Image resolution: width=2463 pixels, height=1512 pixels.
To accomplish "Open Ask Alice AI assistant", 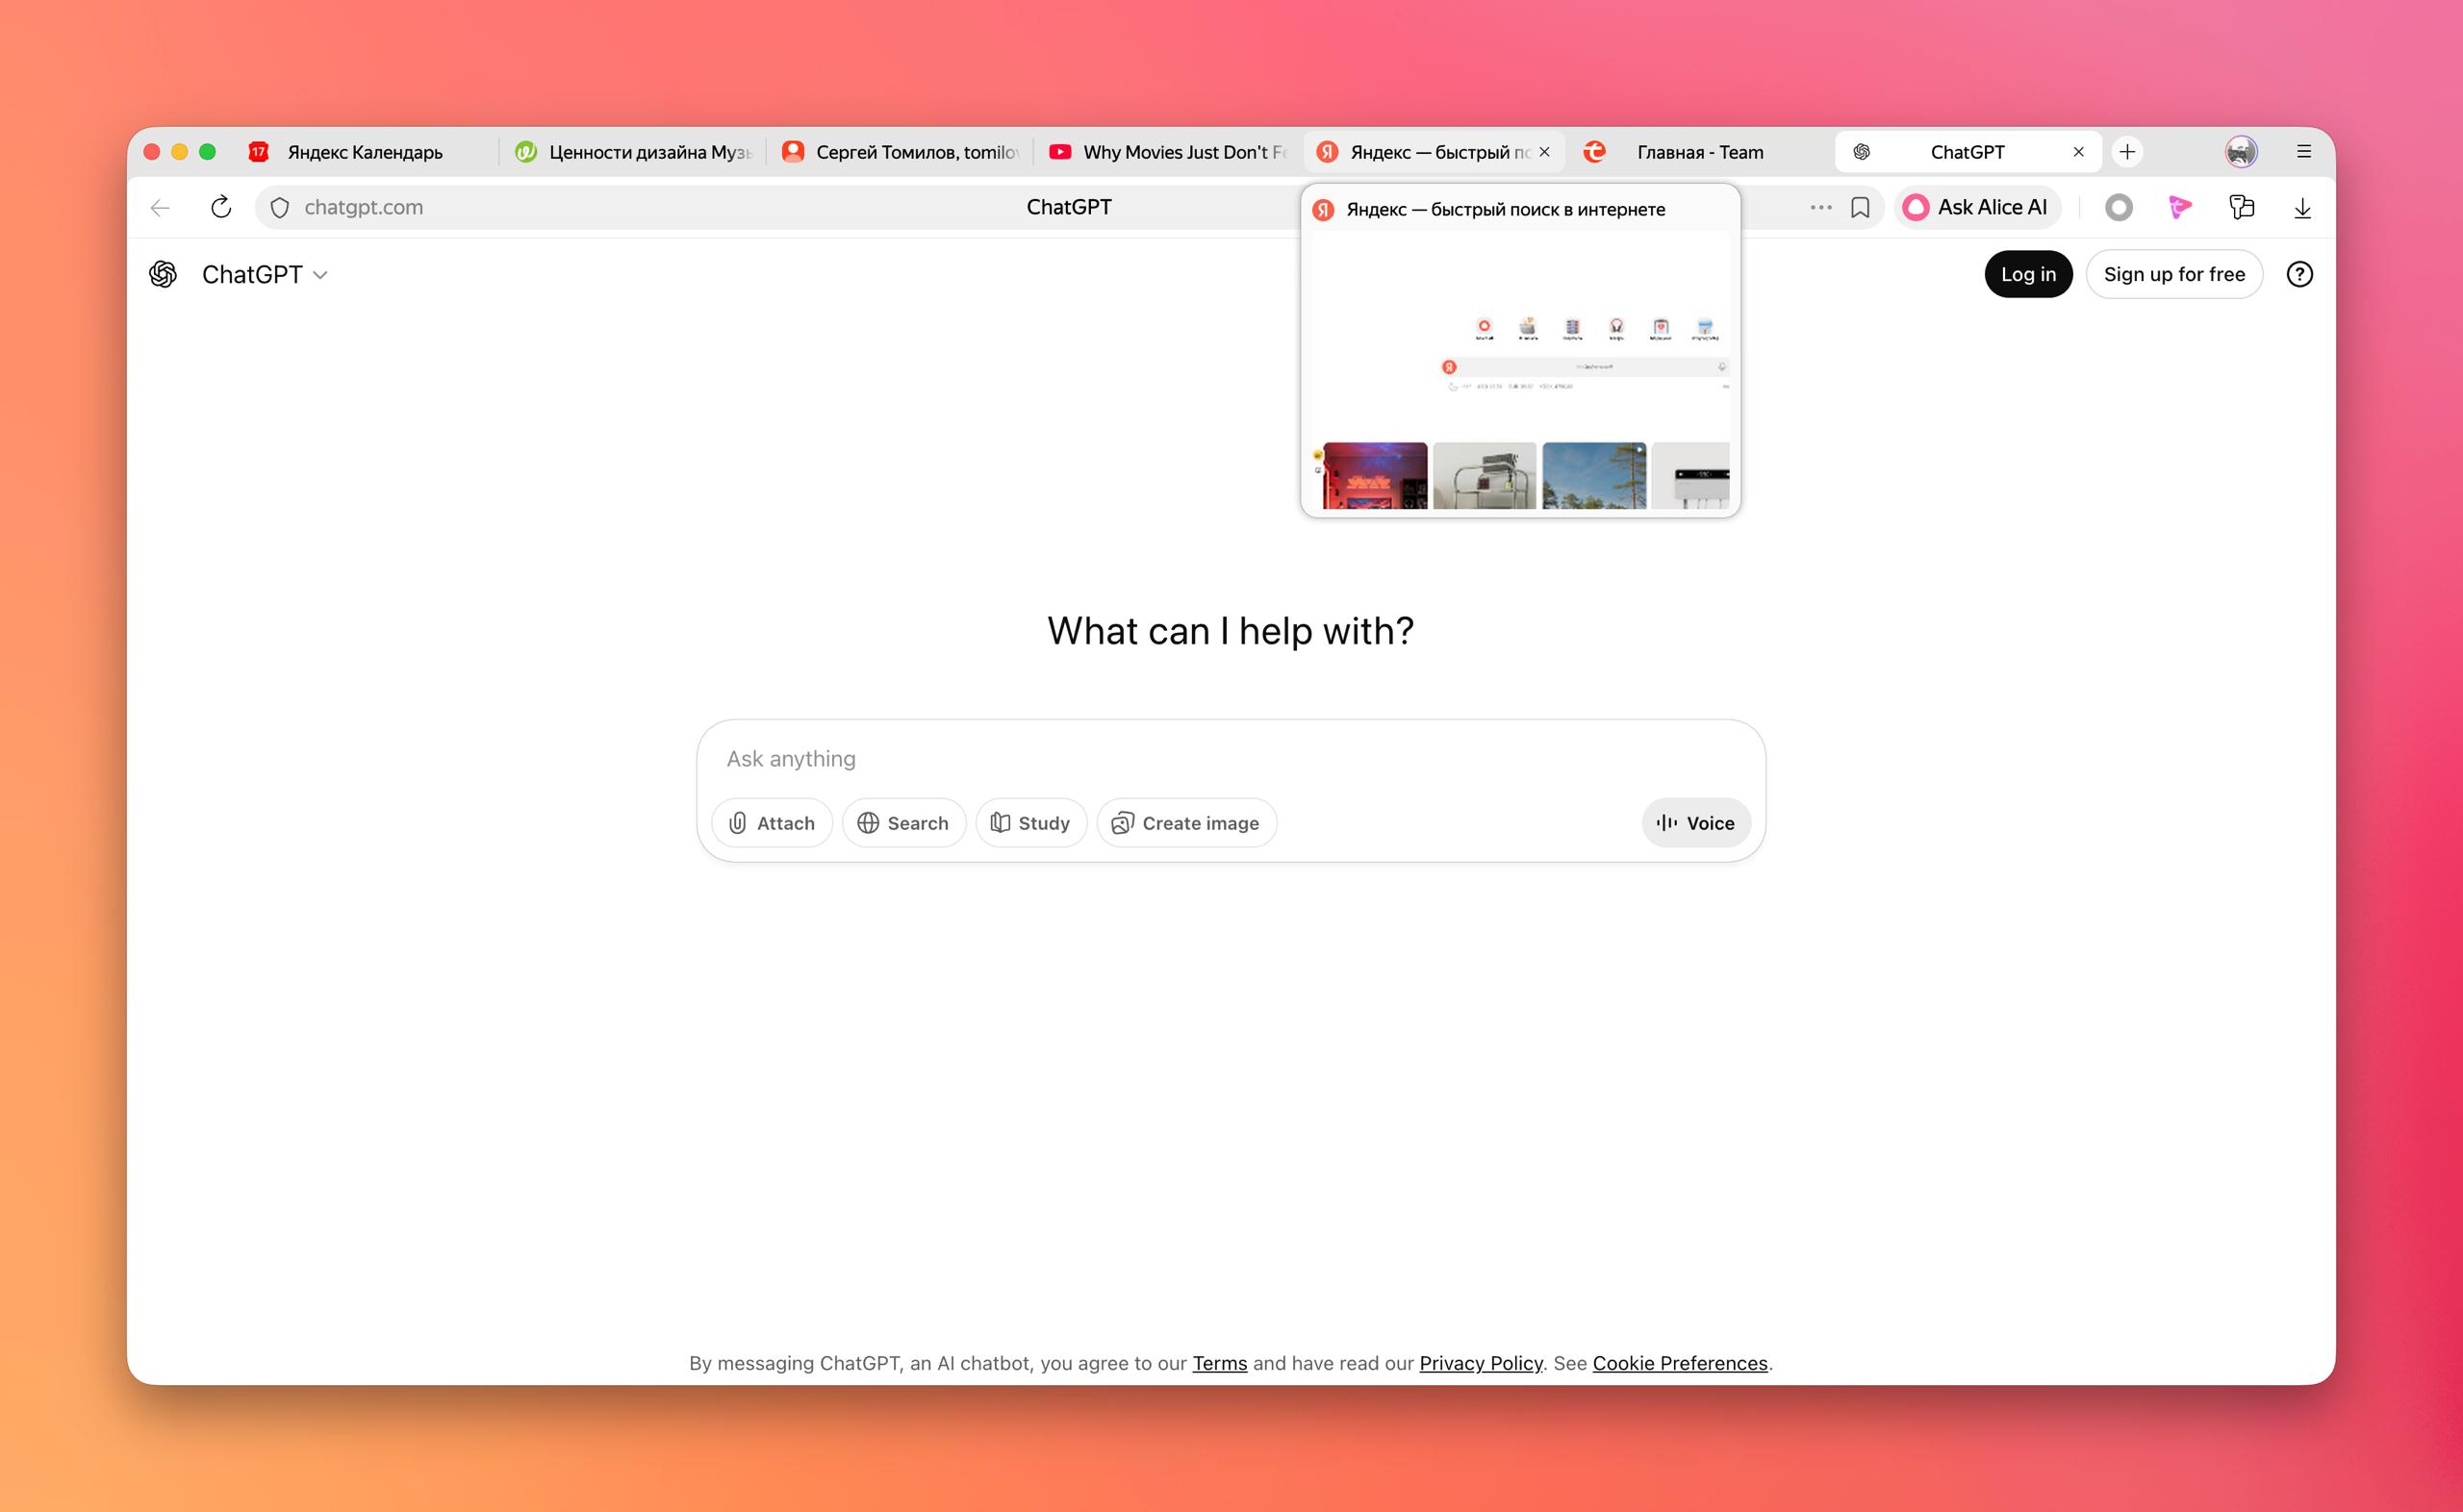I will tap(1976, 208).
